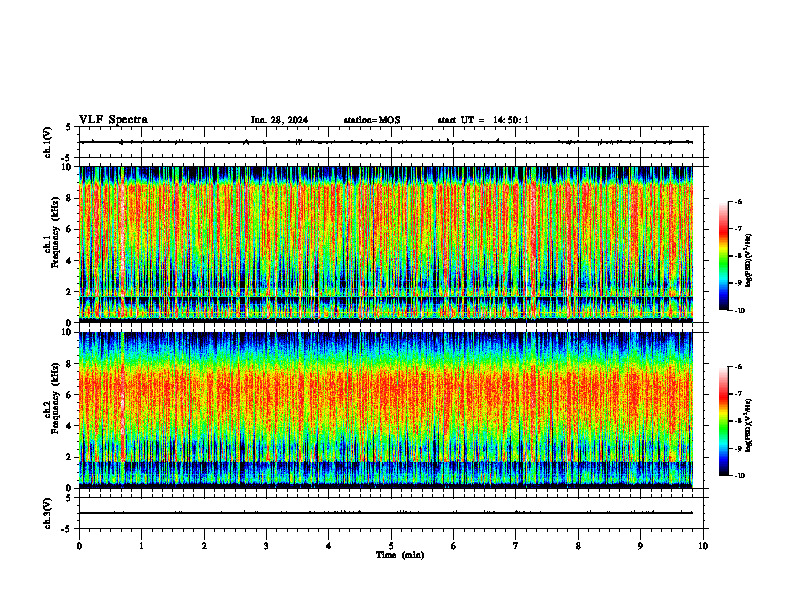792x612 pixels.
Task: Click the "Time (min)" axis label
Action: pos(400,555)
